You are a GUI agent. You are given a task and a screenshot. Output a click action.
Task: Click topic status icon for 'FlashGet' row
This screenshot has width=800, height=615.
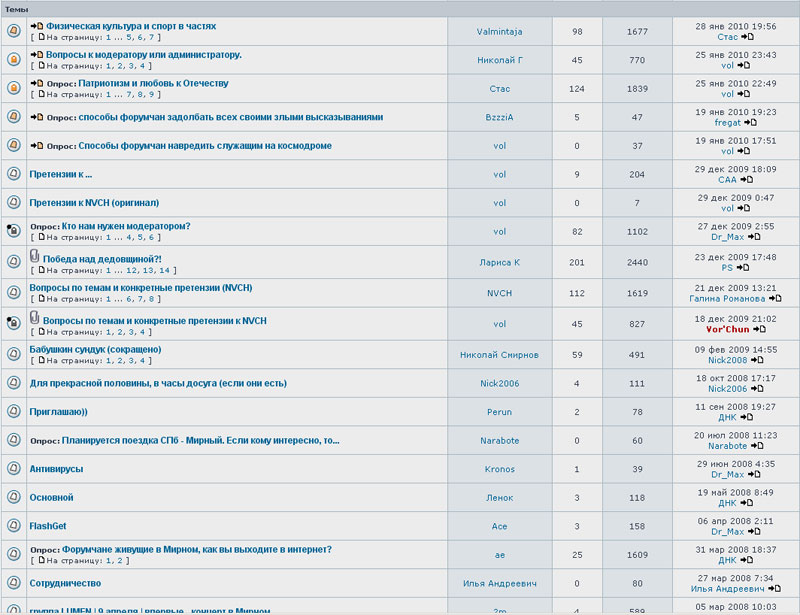(14, 526)
